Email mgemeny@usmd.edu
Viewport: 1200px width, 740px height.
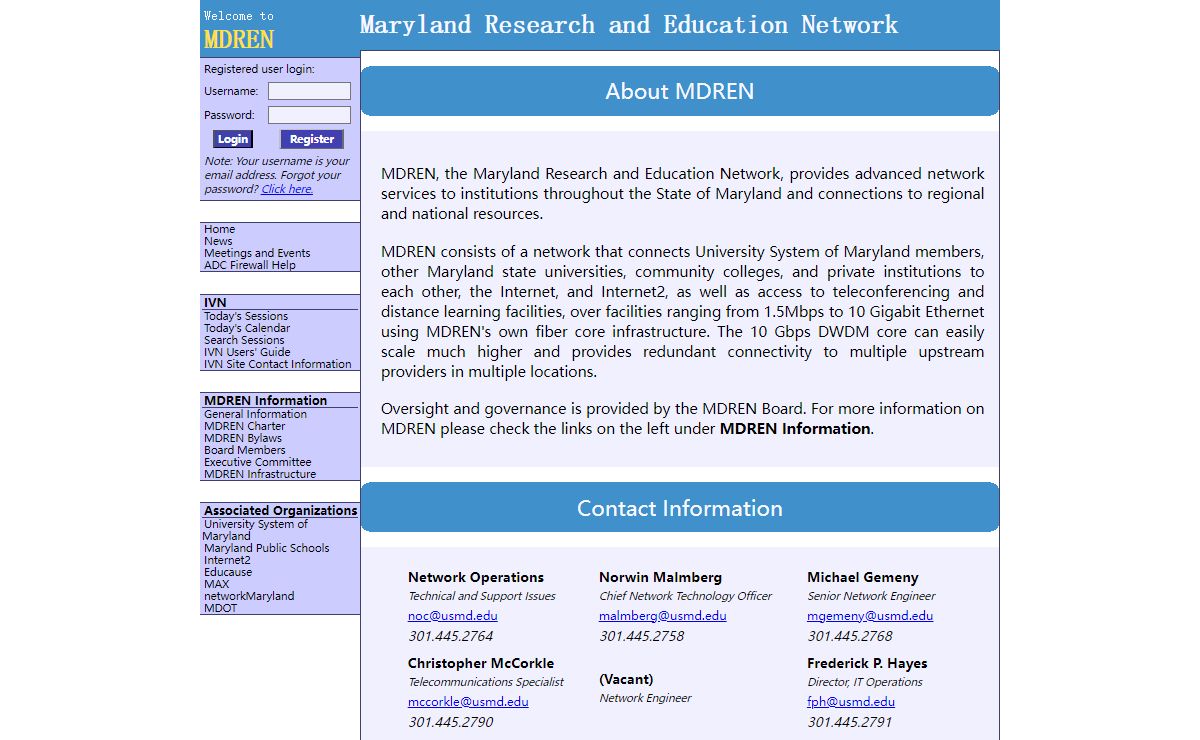click(870, 616)
